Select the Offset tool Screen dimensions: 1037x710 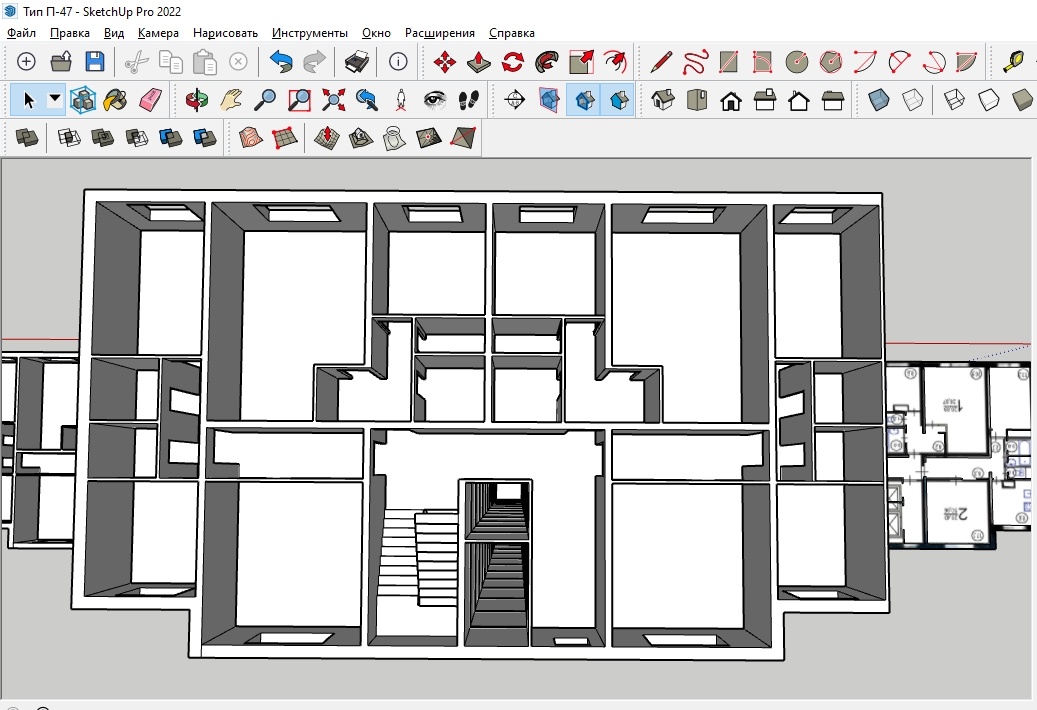pyautogui.click(x=616, y=62)
